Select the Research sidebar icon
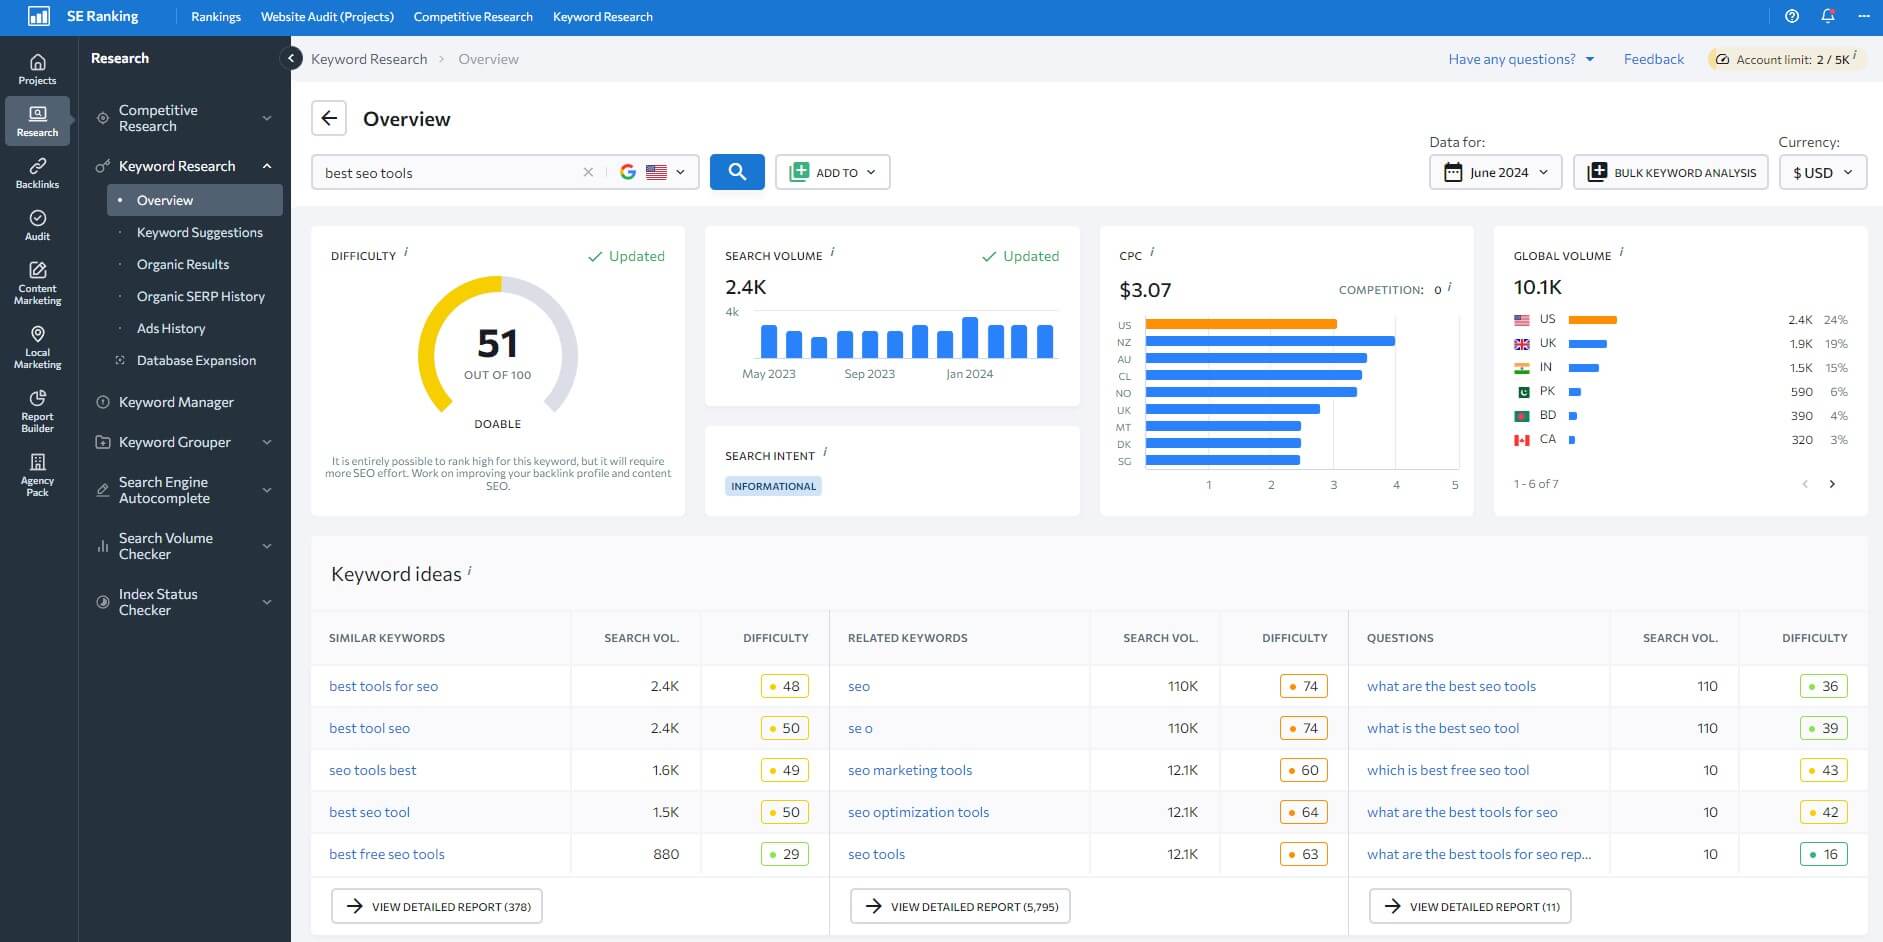The height and width of the screenshot is (942, 1883). coord(37,121)
